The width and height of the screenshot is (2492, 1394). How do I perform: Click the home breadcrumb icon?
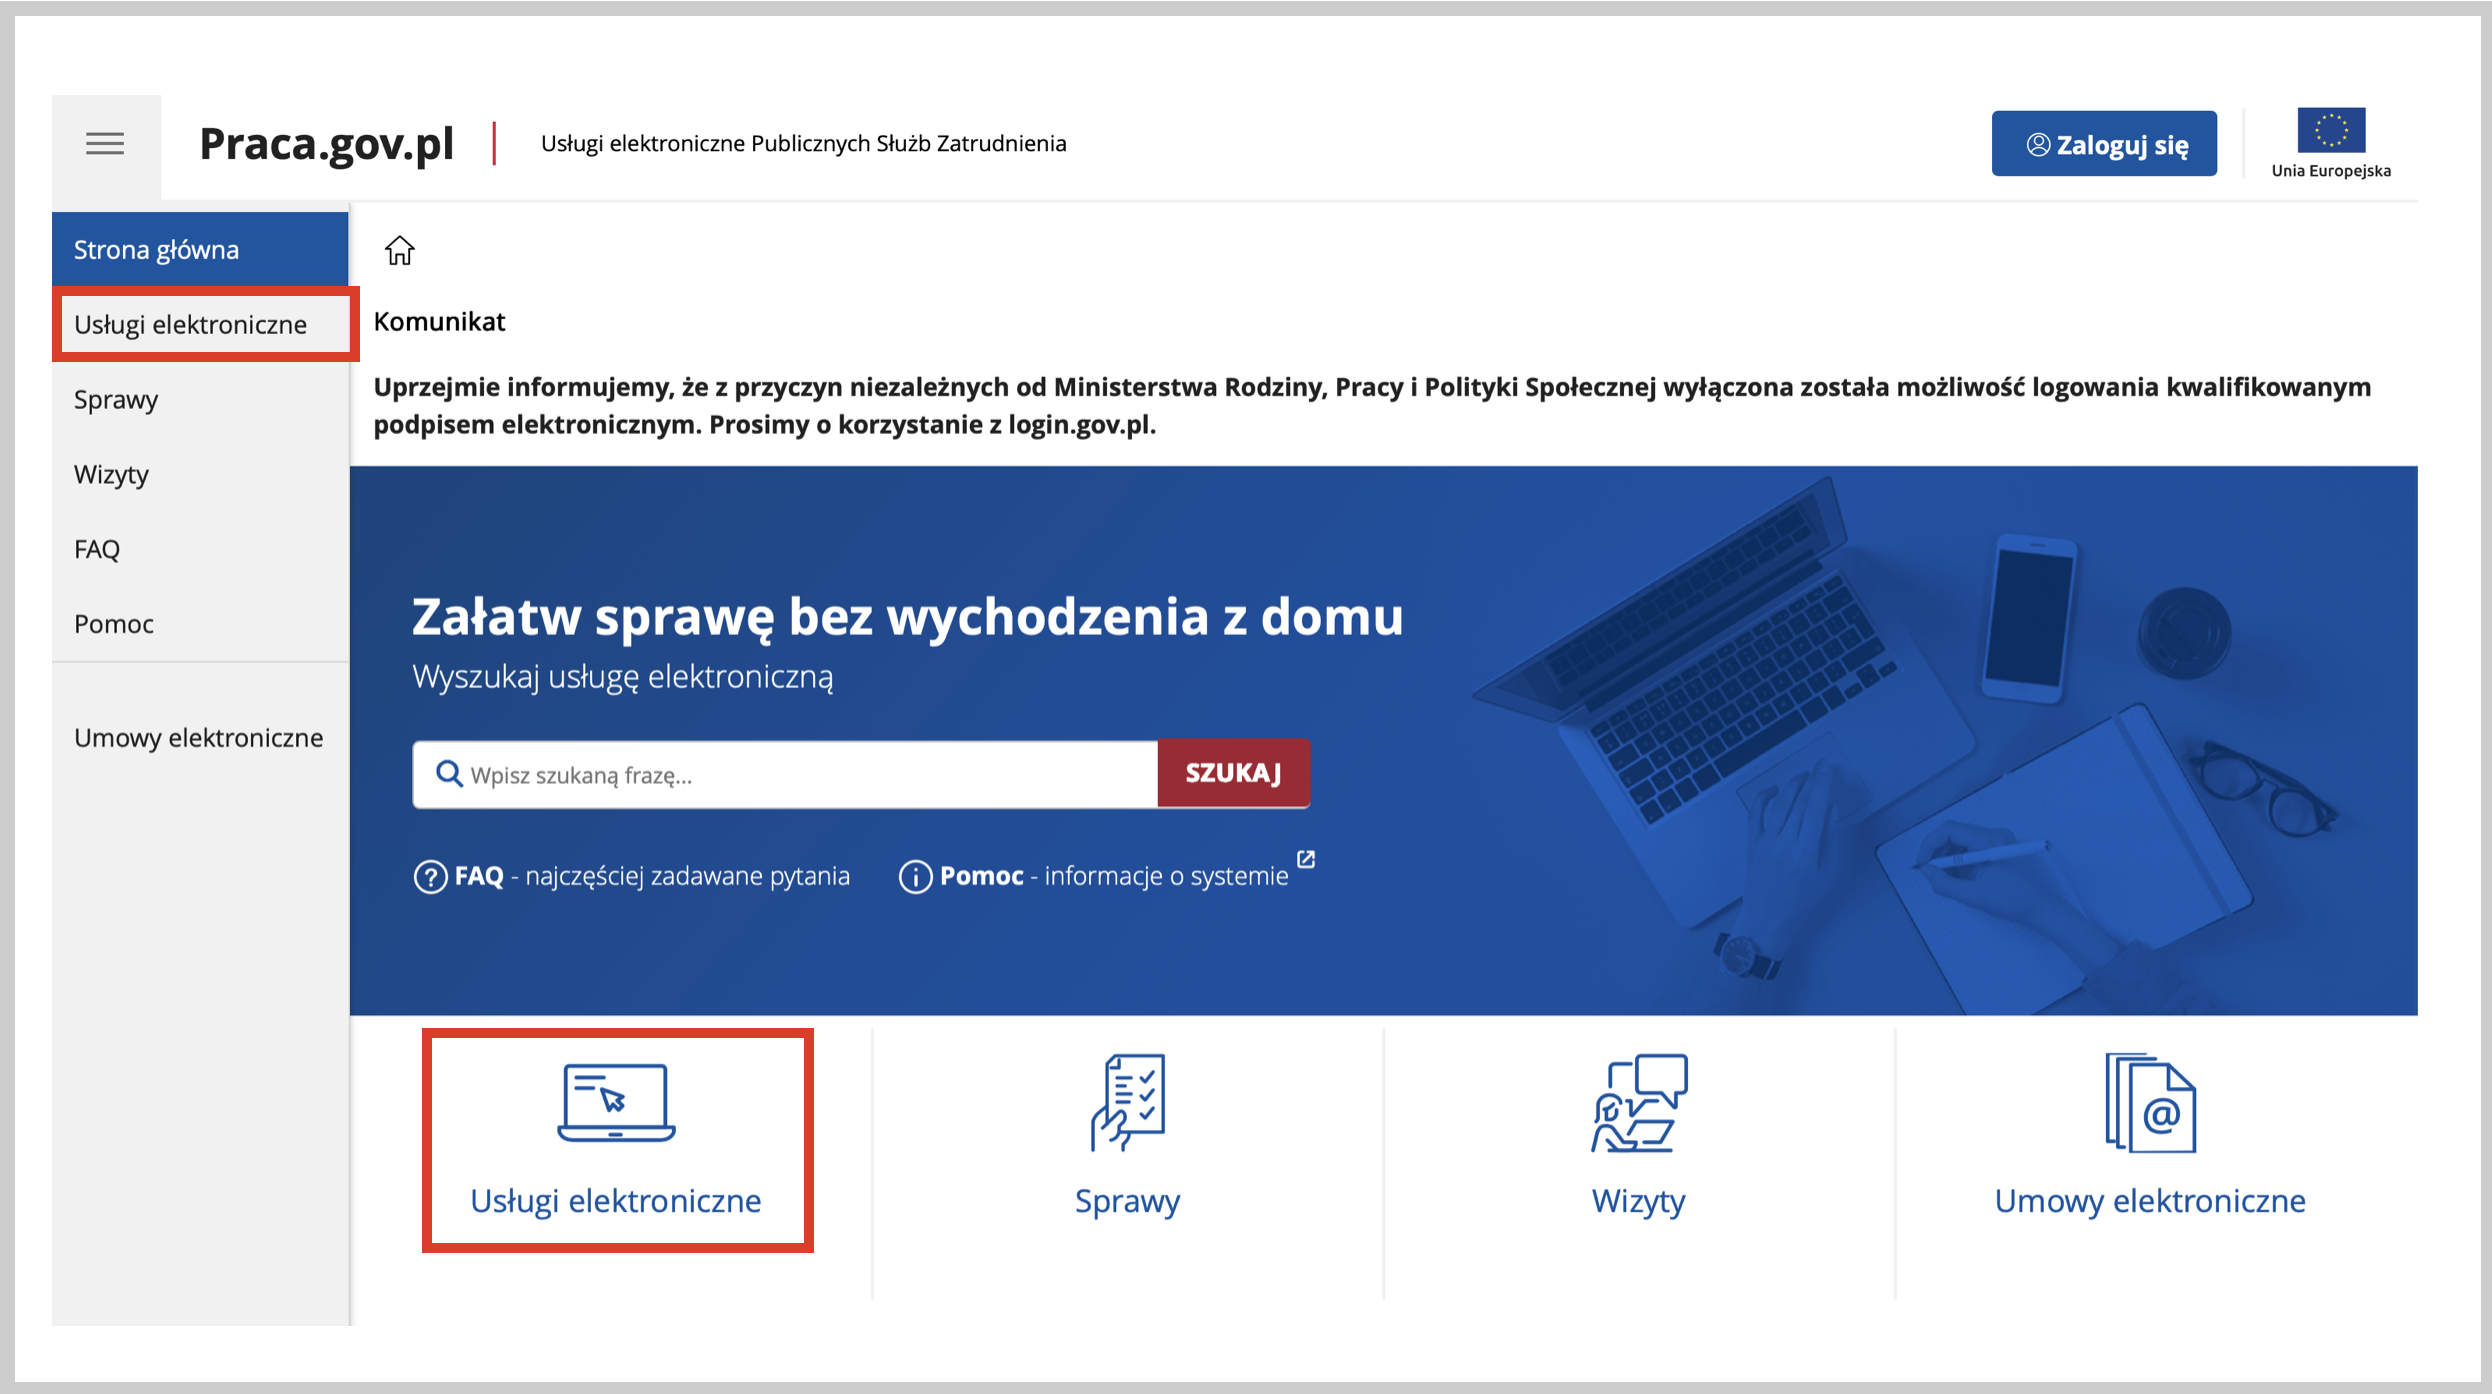click(x=400, y=250)
